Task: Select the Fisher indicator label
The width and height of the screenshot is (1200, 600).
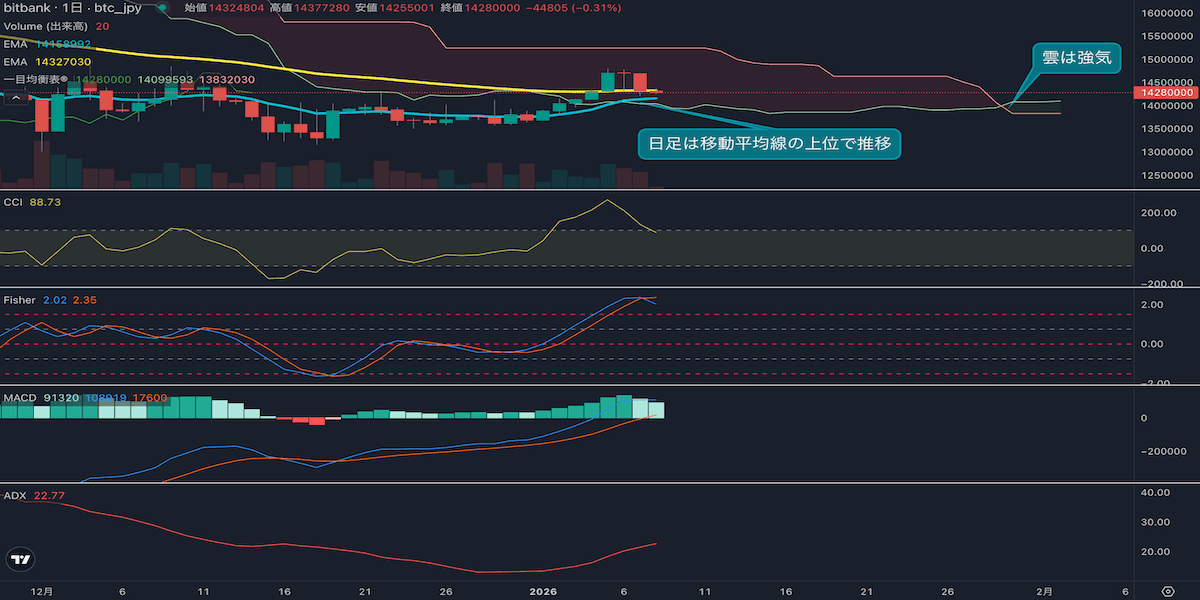Action: point(20,300)
